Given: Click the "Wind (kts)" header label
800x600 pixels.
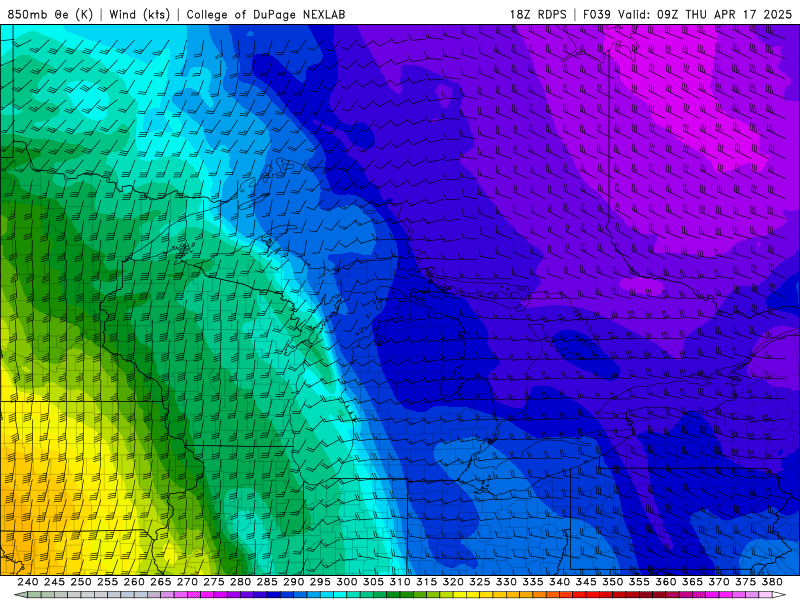Looking at the screenshot, I should [139, 14].
